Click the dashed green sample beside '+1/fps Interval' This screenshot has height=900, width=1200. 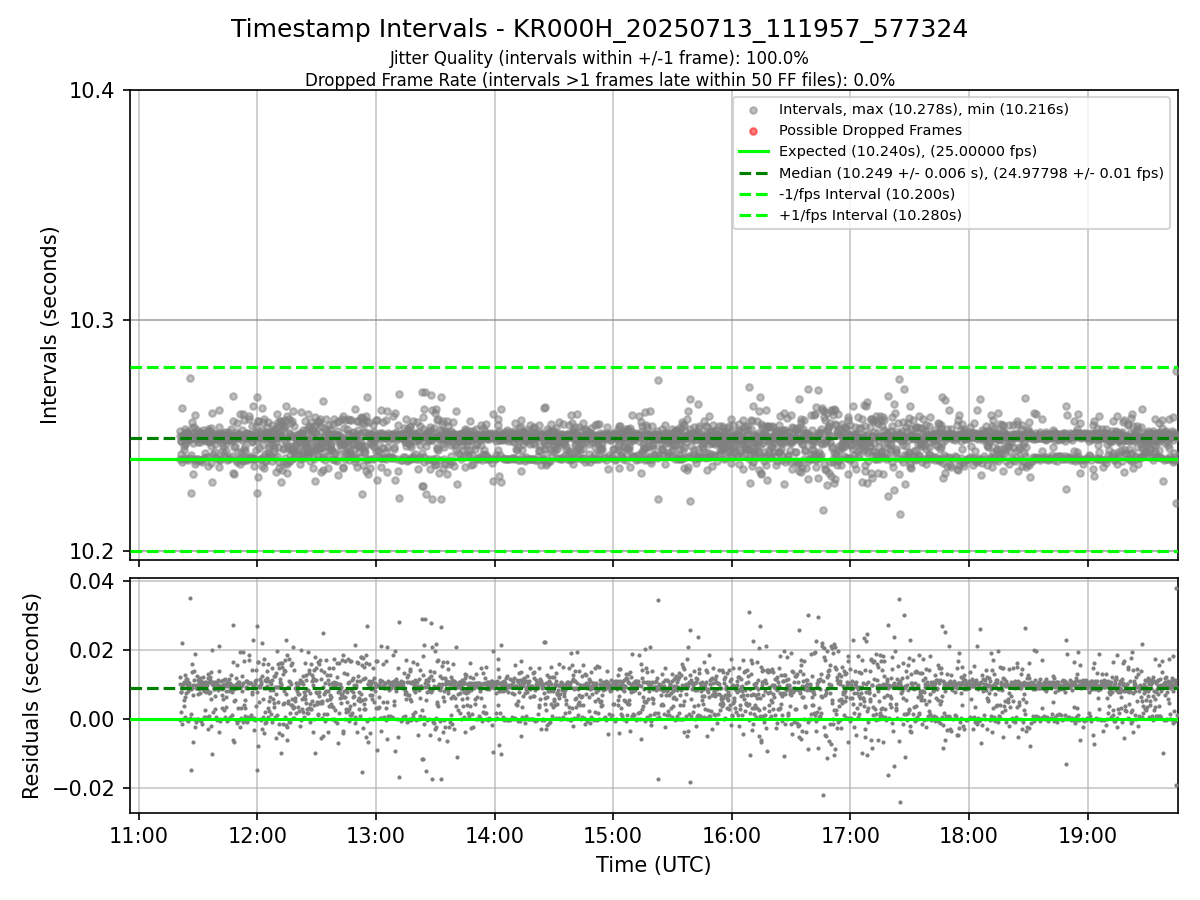(x=754, y=215)
